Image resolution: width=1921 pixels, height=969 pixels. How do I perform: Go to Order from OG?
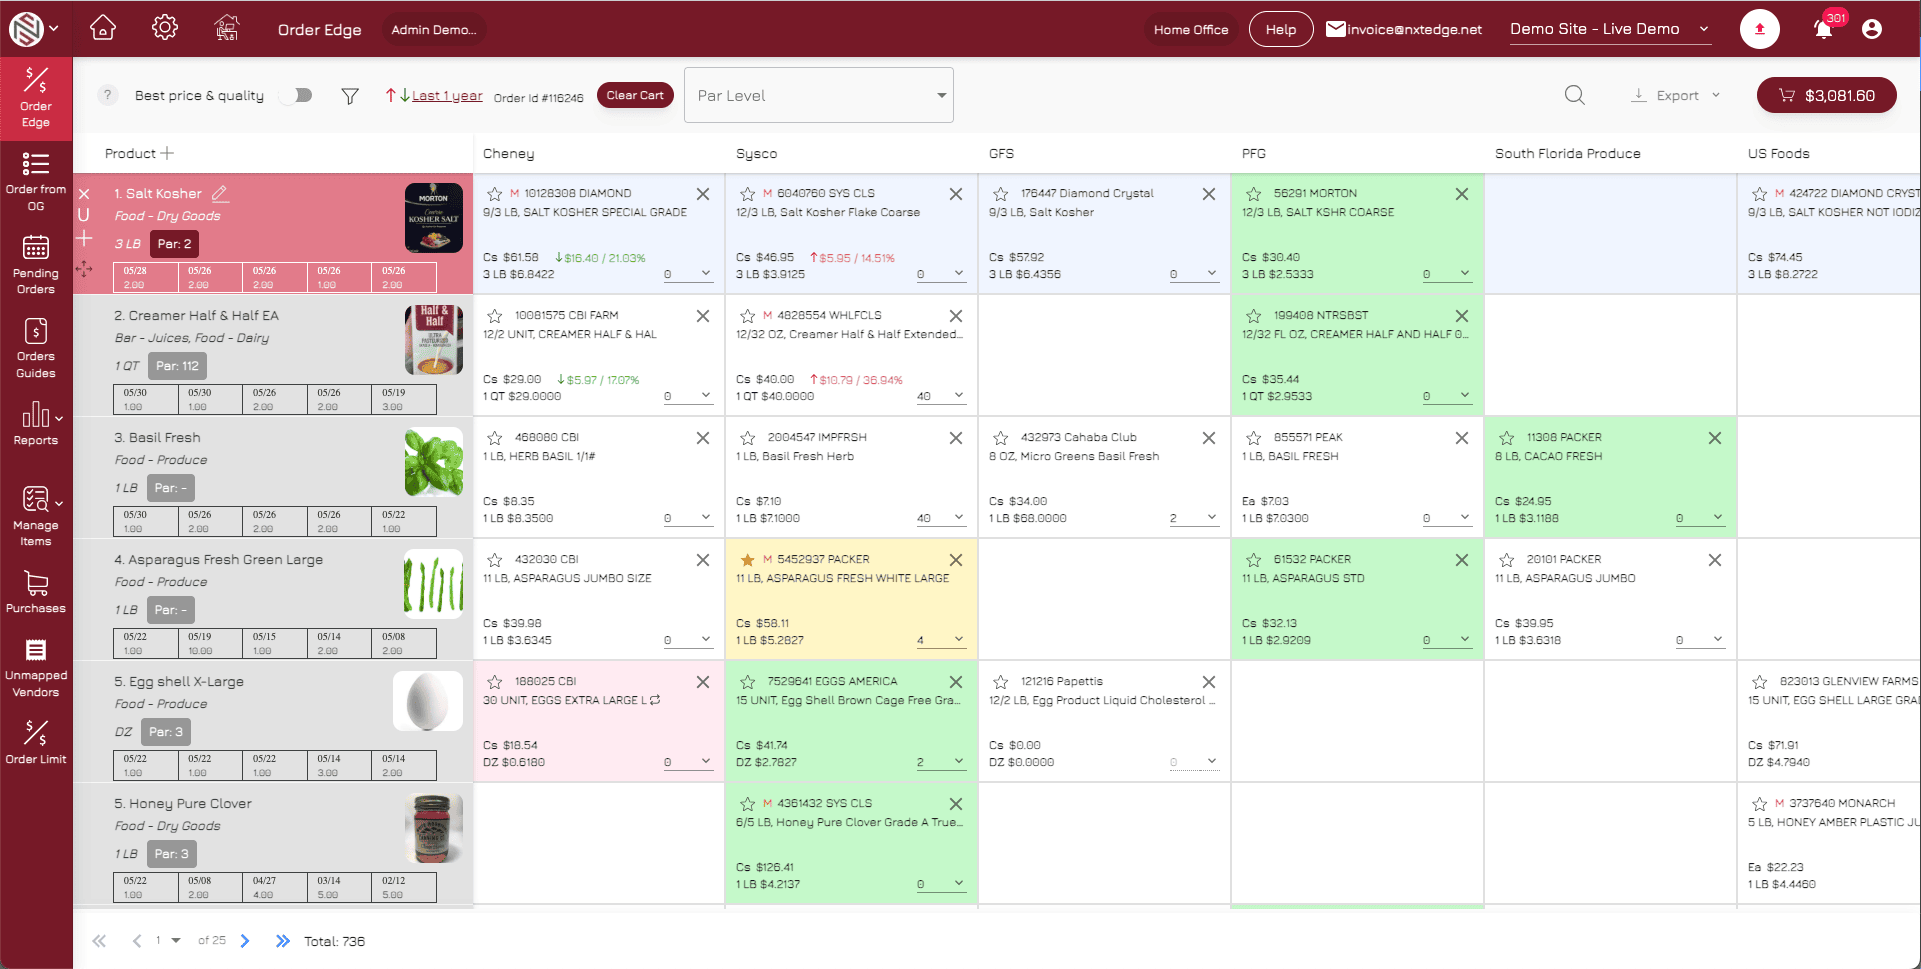(36, 181)
